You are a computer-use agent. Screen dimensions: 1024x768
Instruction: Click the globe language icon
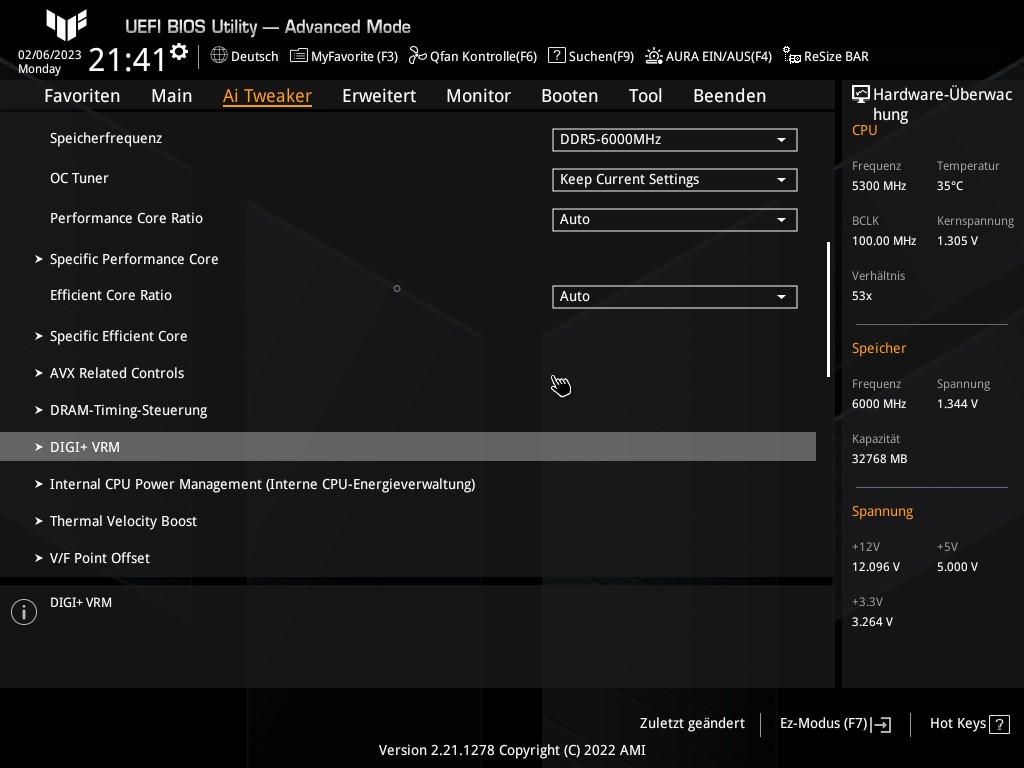tap(219, 56)
